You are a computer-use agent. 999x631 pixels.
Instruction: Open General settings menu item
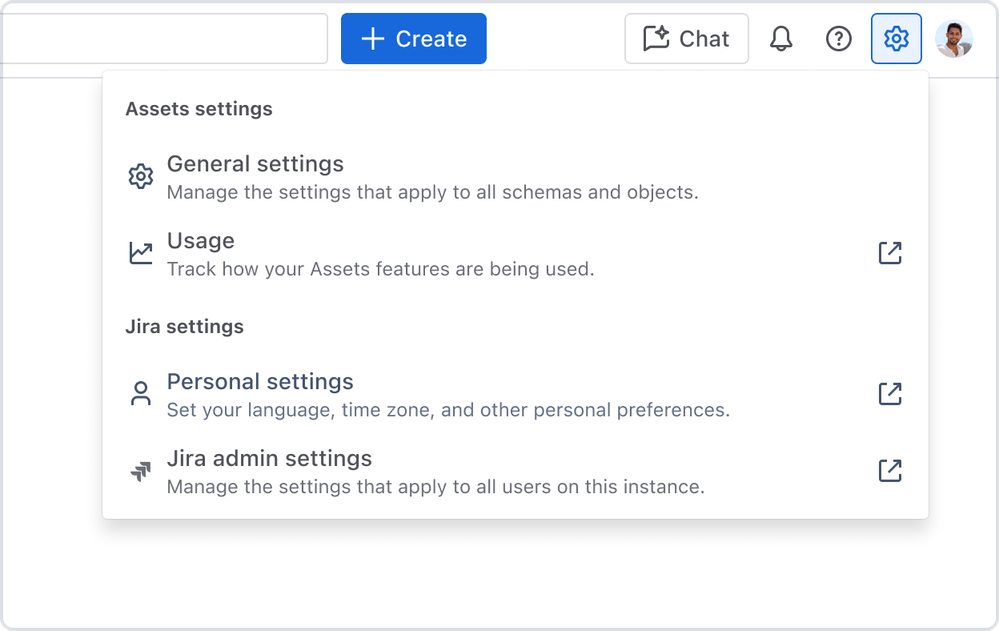tap(515, 177)
